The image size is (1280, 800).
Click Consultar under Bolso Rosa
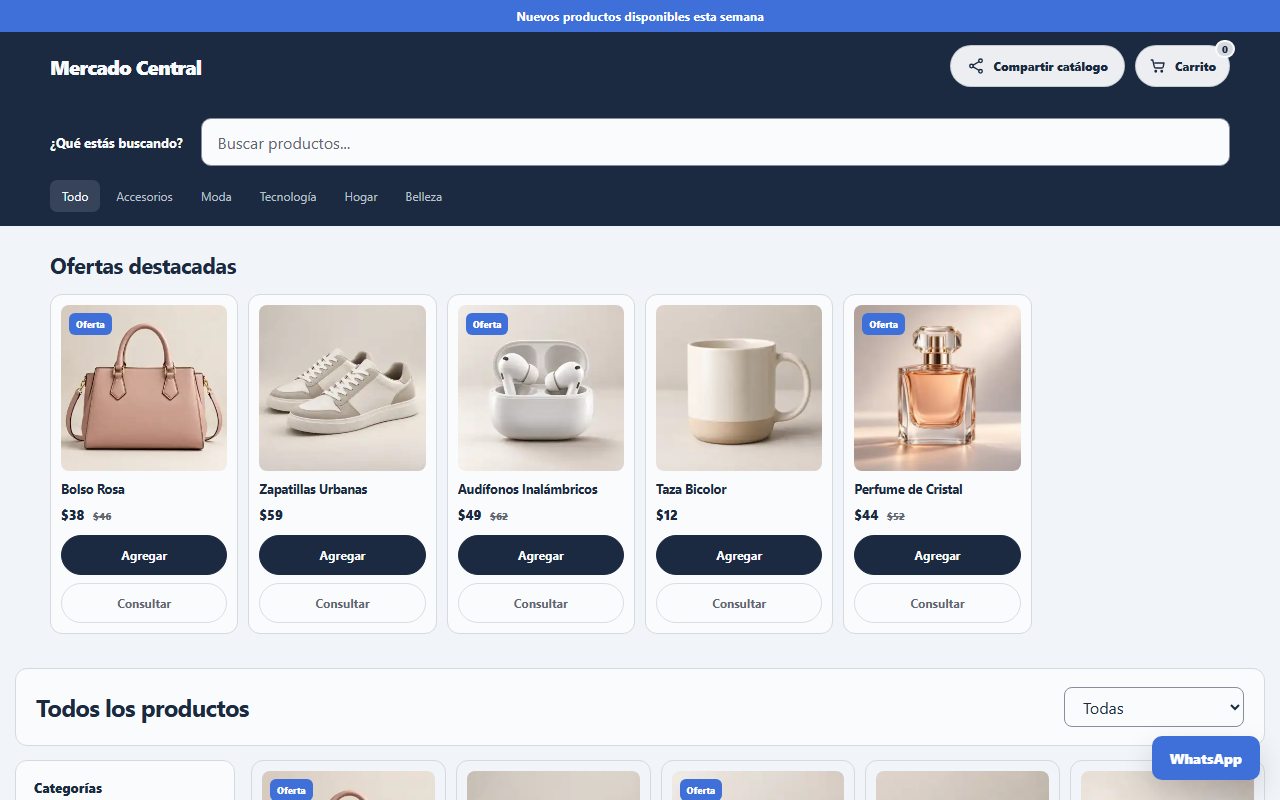click(144, 603)
